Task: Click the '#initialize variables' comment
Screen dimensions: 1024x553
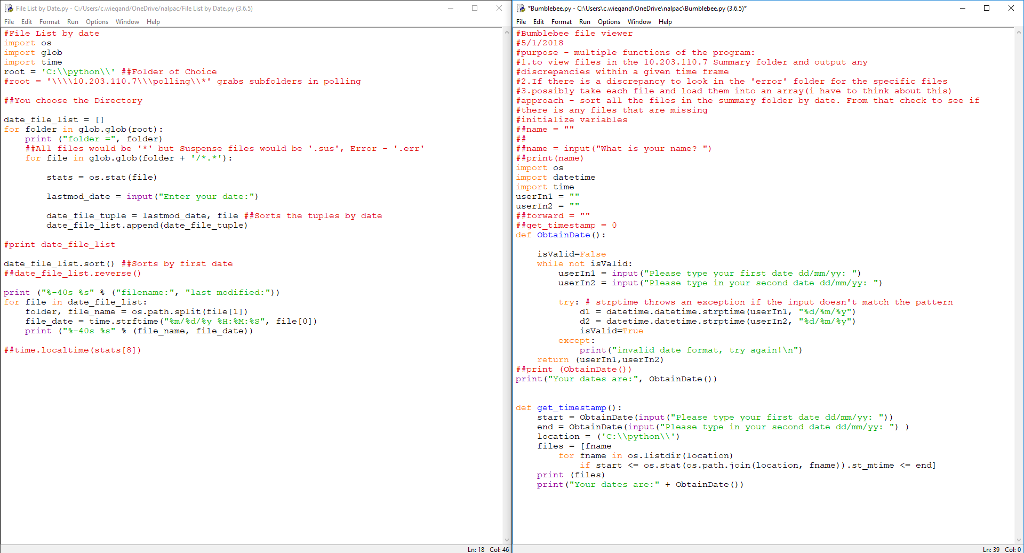Action: (571, 119)
